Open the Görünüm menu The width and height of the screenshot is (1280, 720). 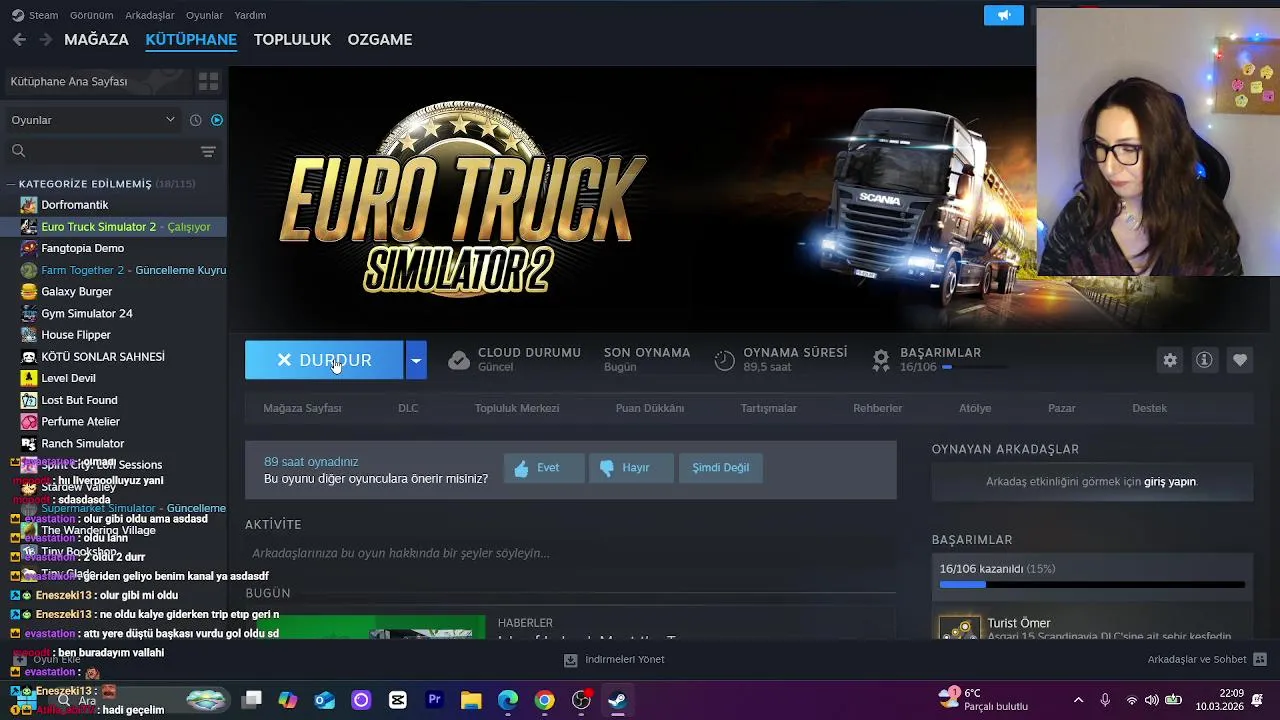pos(91,15)
